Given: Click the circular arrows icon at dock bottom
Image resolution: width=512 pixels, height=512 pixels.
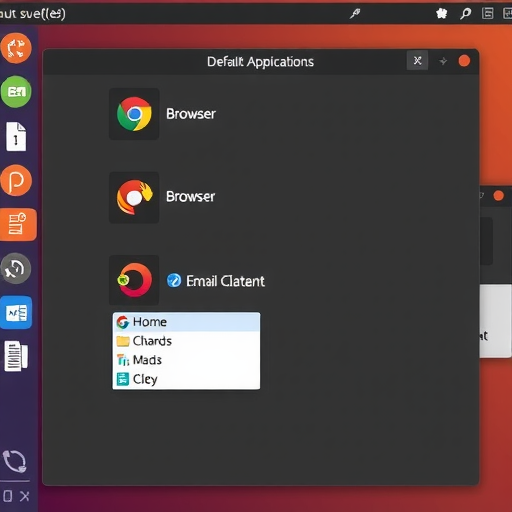Looking at the screenshot, I should 15,461.
